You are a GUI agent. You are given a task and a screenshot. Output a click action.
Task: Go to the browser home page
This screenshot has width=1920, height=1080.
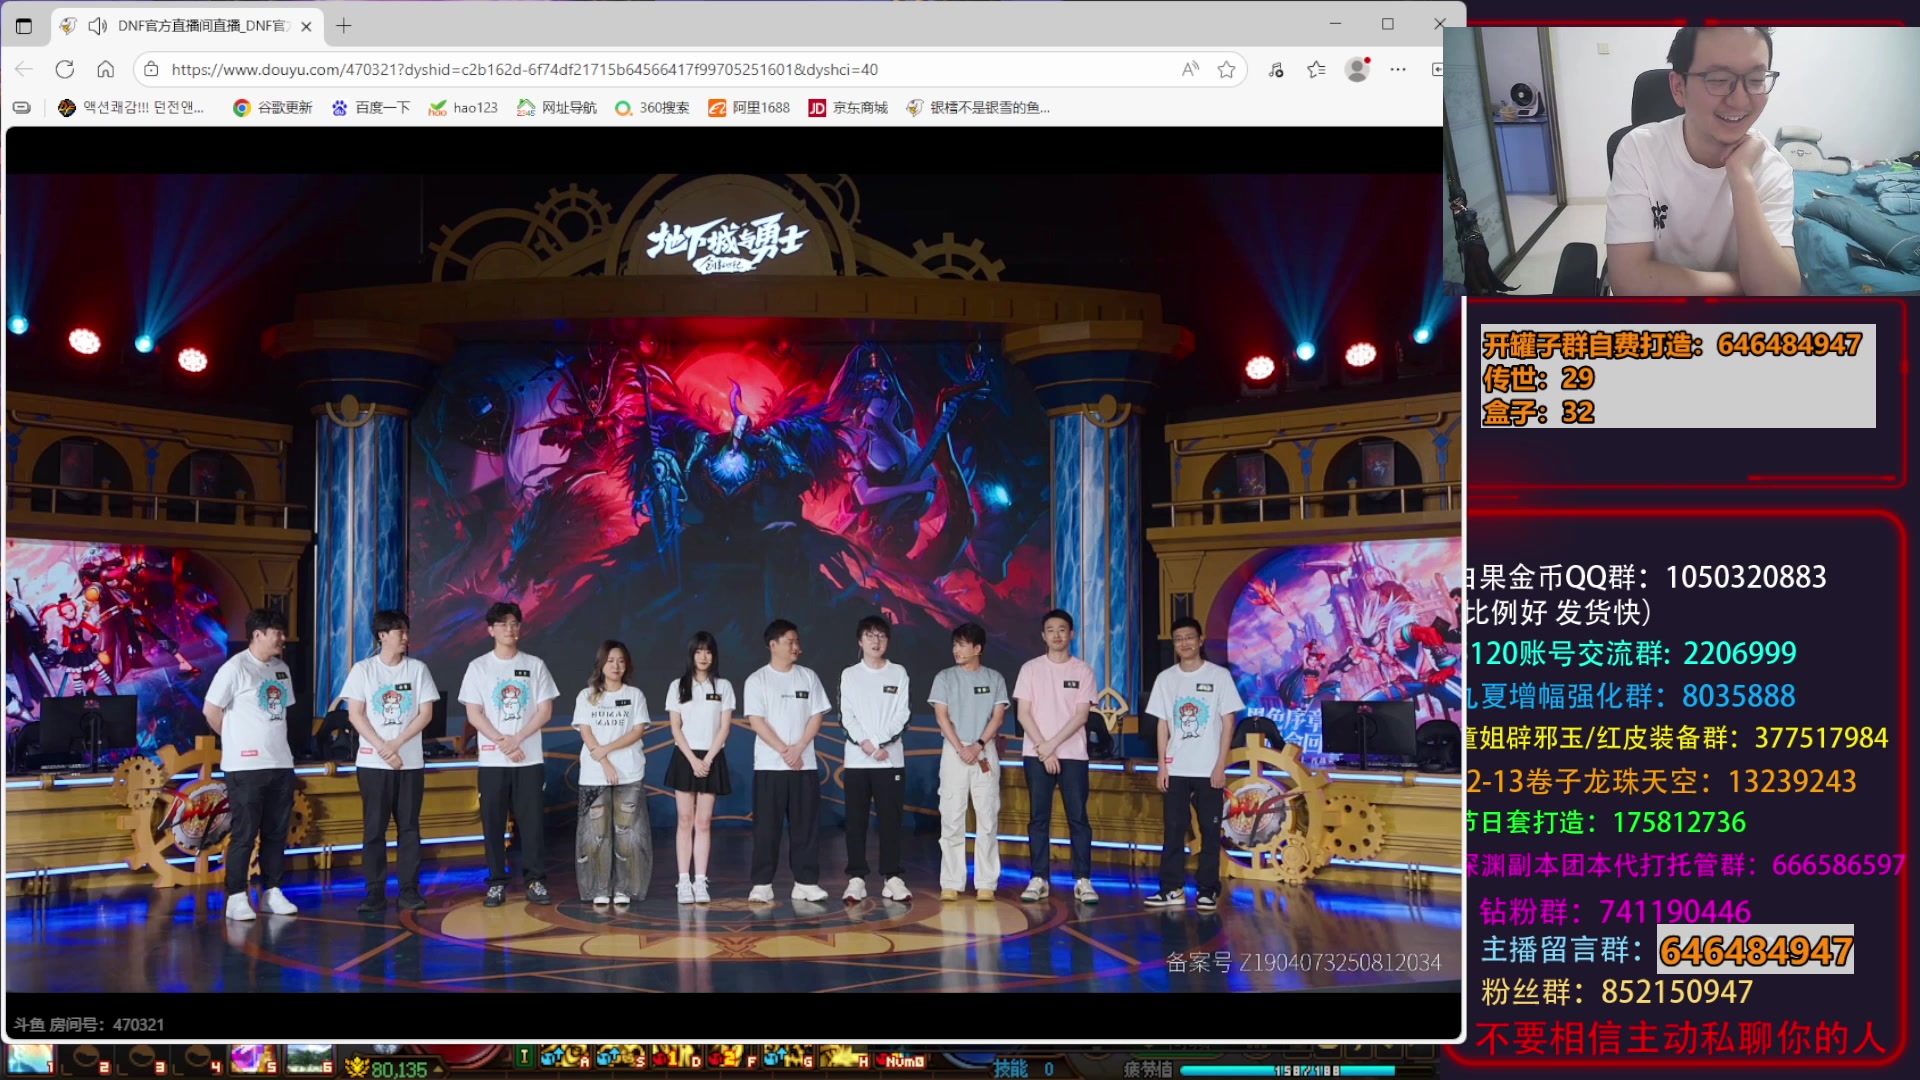click(x=106, y=69)
